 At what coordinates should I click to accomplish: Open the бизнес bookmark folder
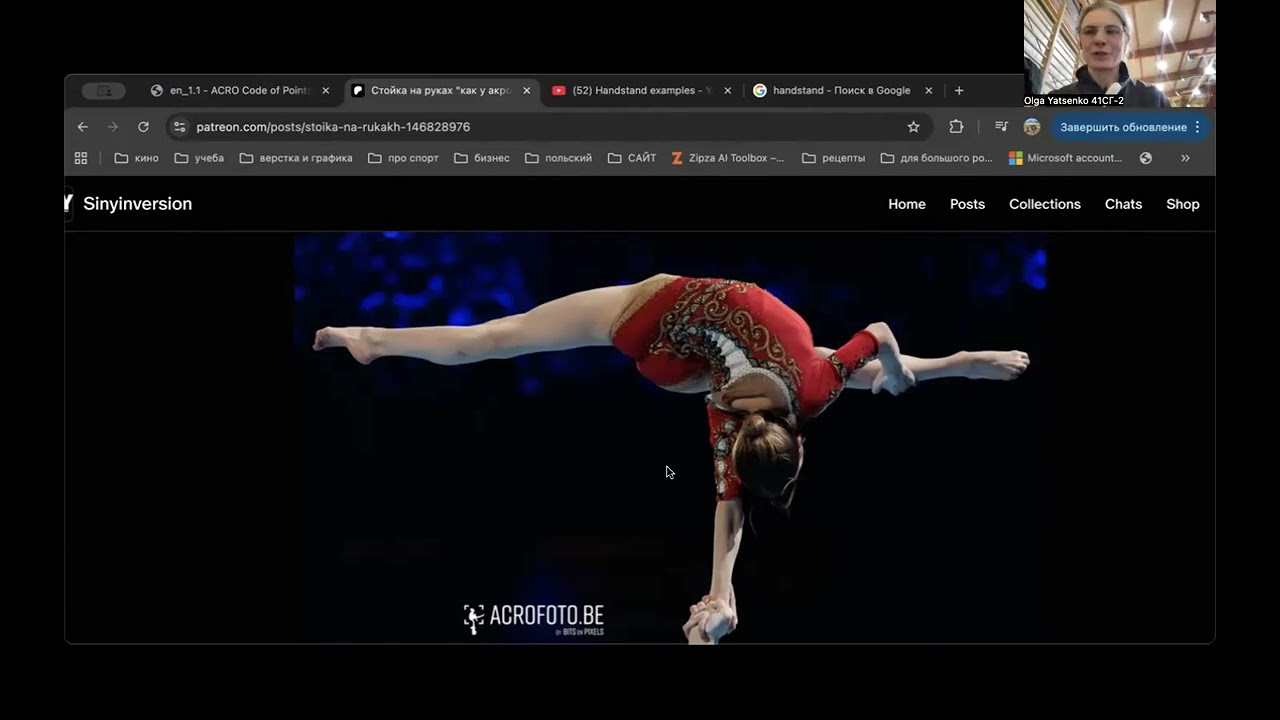pos(481,158)
